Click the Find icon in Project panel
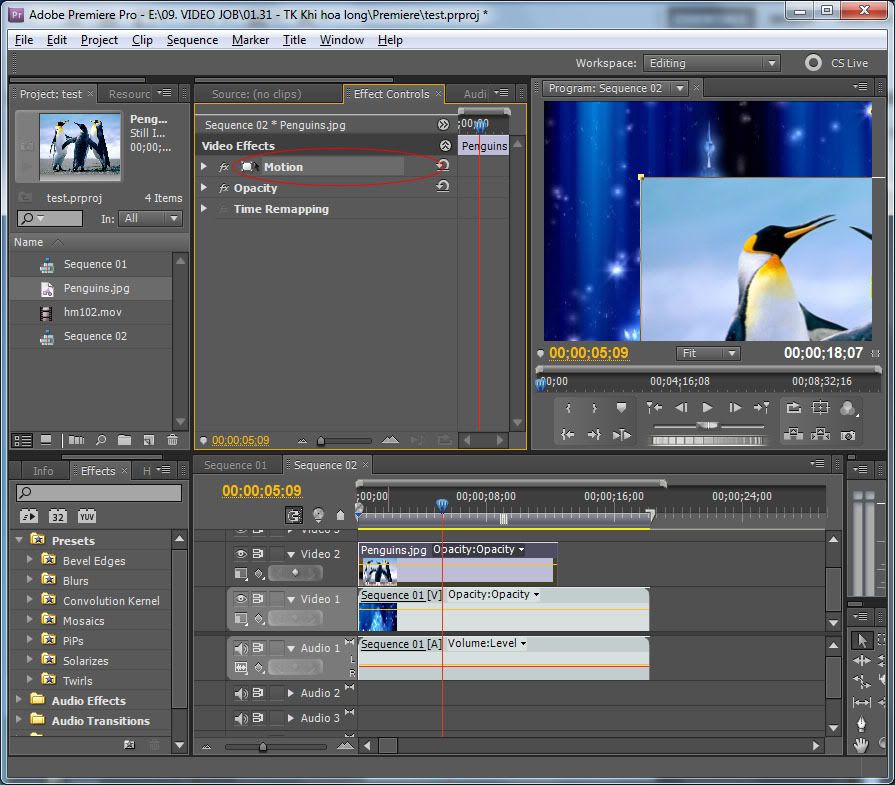Viewport: 895px width, 785px height. (x=101, y=440)
